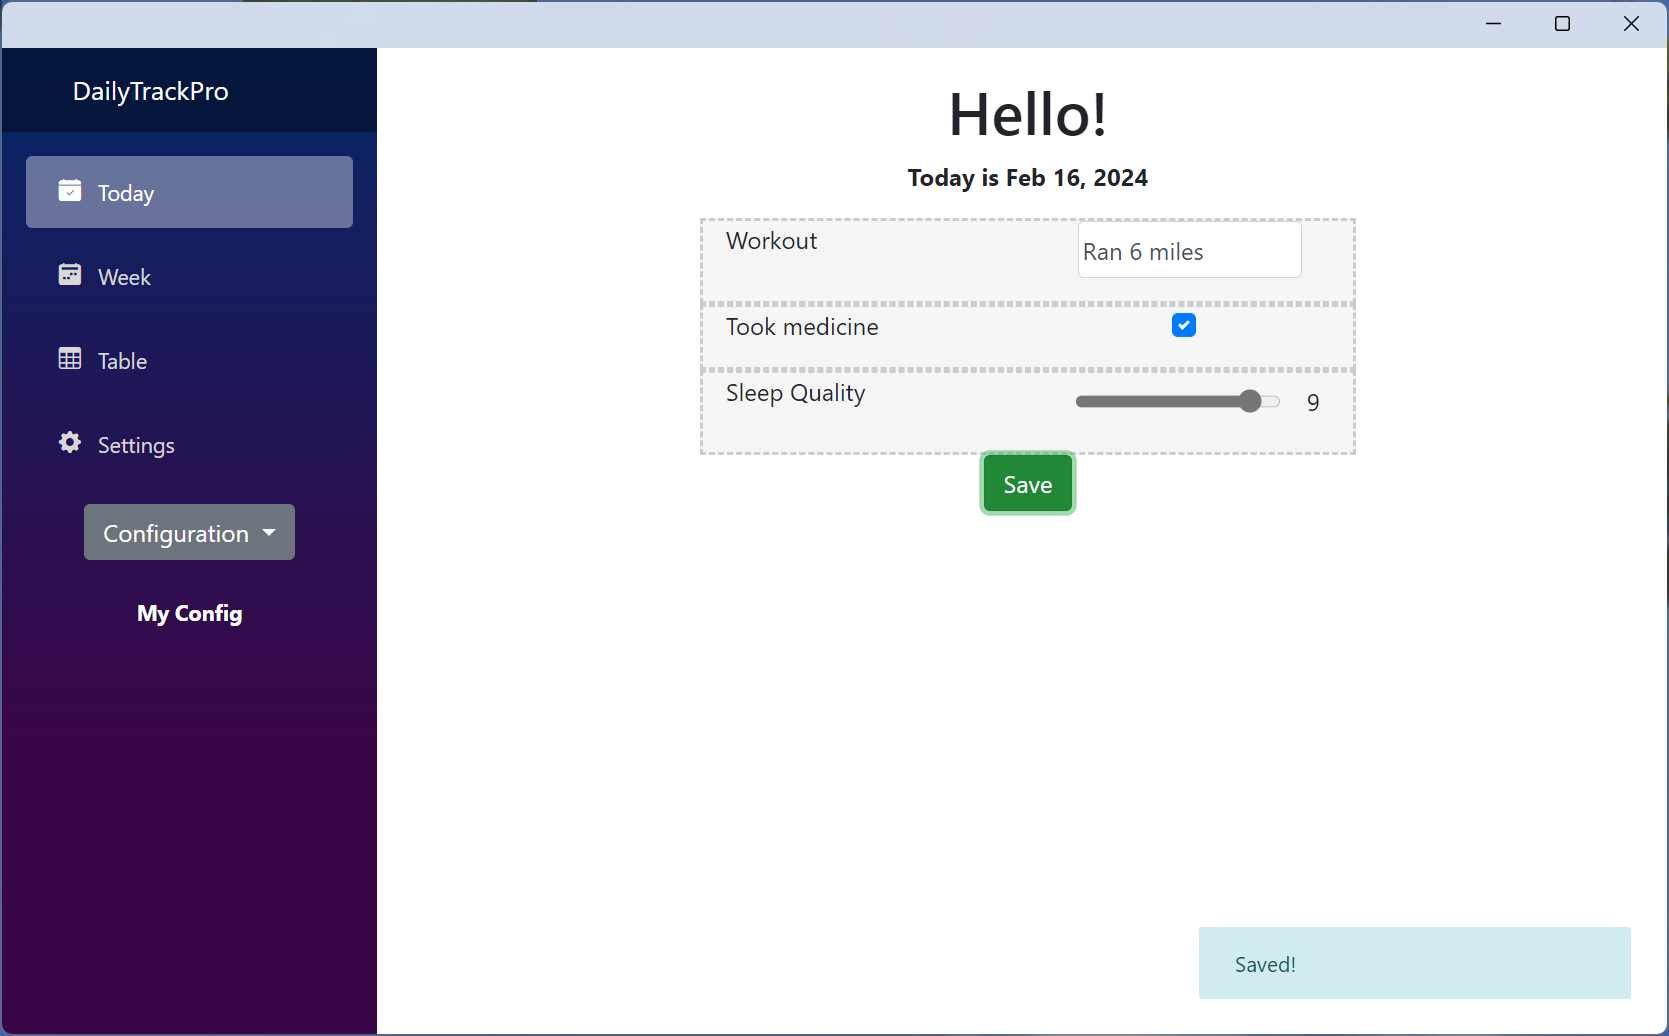Switch to the Week view
This screenshot has width=1669, height=1036.
pyautogui.click(x=189, y=276)
